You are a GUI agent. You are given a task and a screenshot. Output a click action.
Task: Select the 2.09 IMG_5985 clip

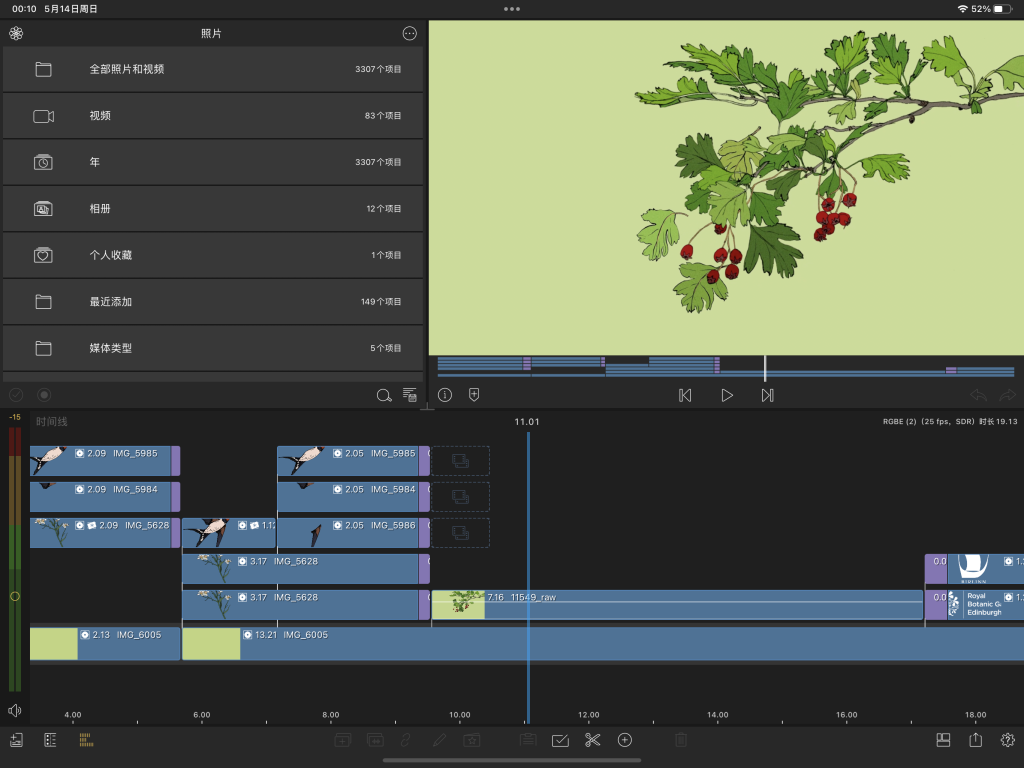(x=104, y=460)
